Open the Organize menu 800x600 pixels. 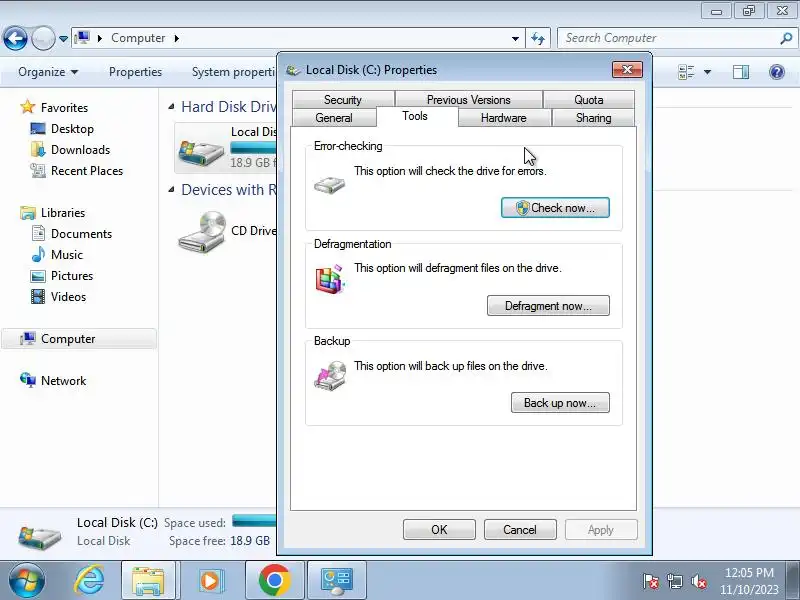coord(48,72)
